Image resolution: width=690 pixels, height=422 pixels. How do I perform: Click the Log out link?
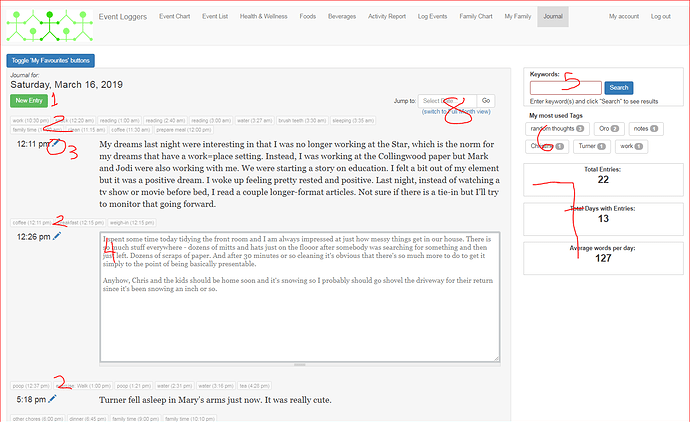[x=661, y=16]
